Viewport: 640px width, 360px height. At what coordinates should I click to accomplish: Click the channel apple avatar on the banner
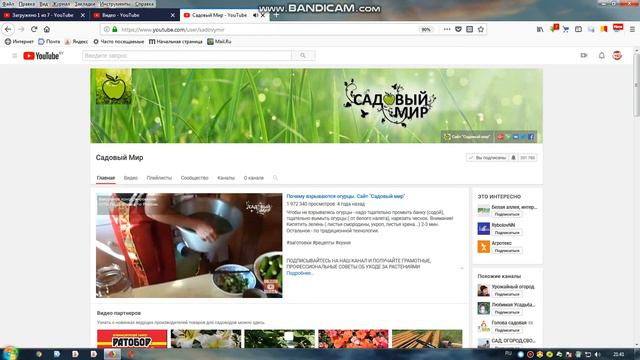tap(114, 86)
